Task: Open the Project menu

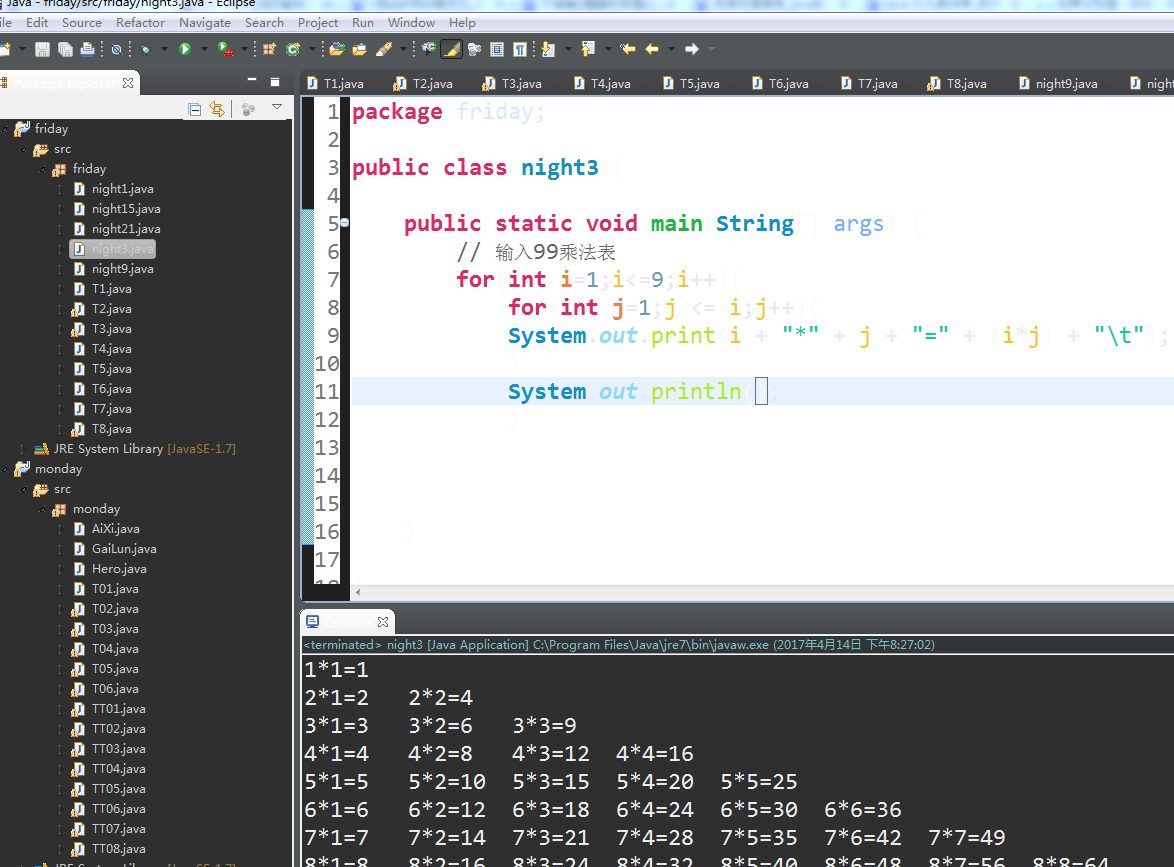Action: click(x=318, y=22)
